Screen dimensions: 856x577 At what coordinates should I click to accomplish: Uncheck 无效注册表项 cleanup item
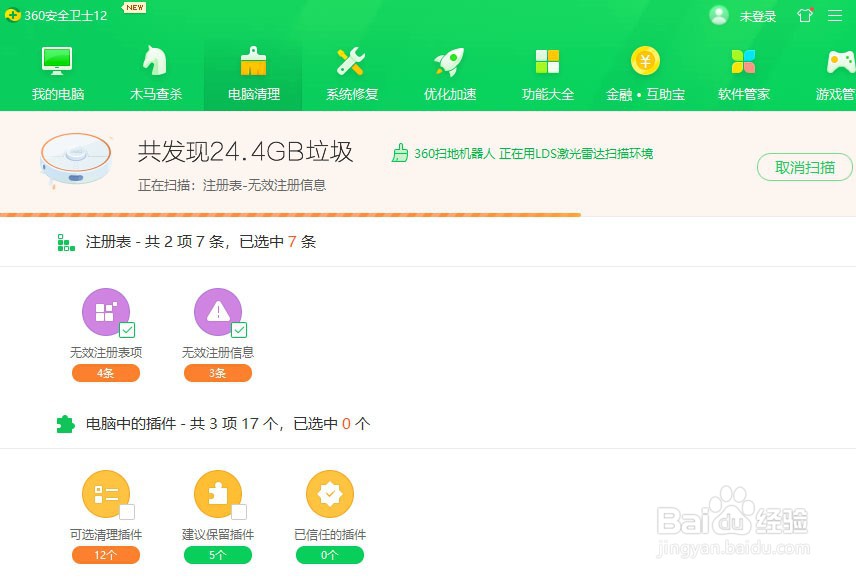click(x=126, y=331)
